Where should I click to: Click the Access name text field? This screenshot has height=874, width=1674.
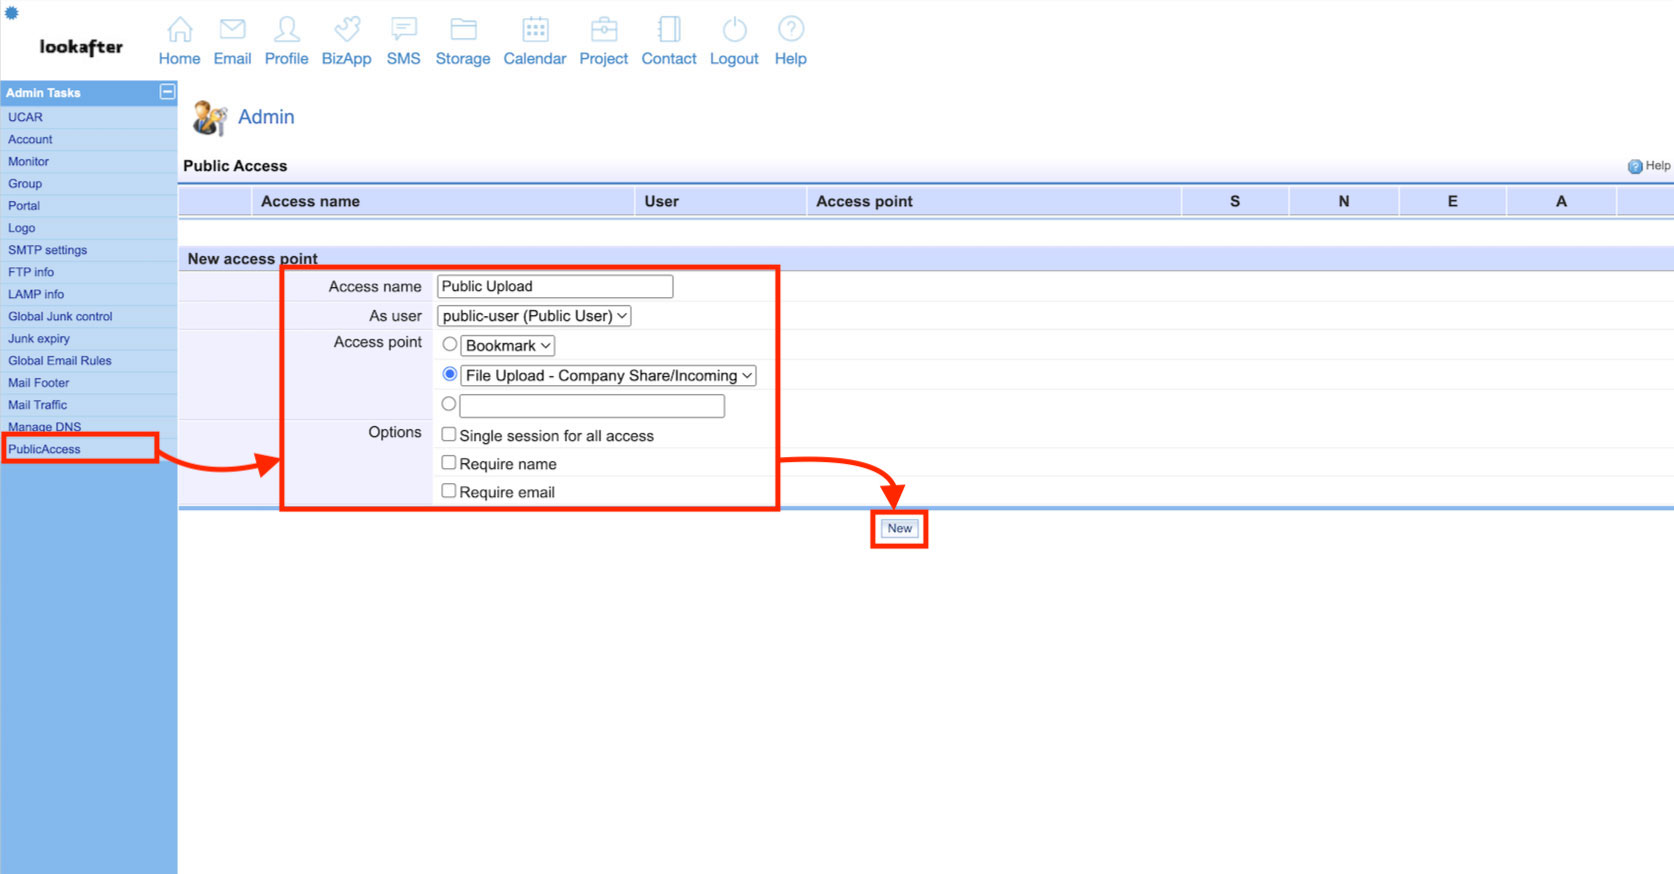[x=555, y=286]
